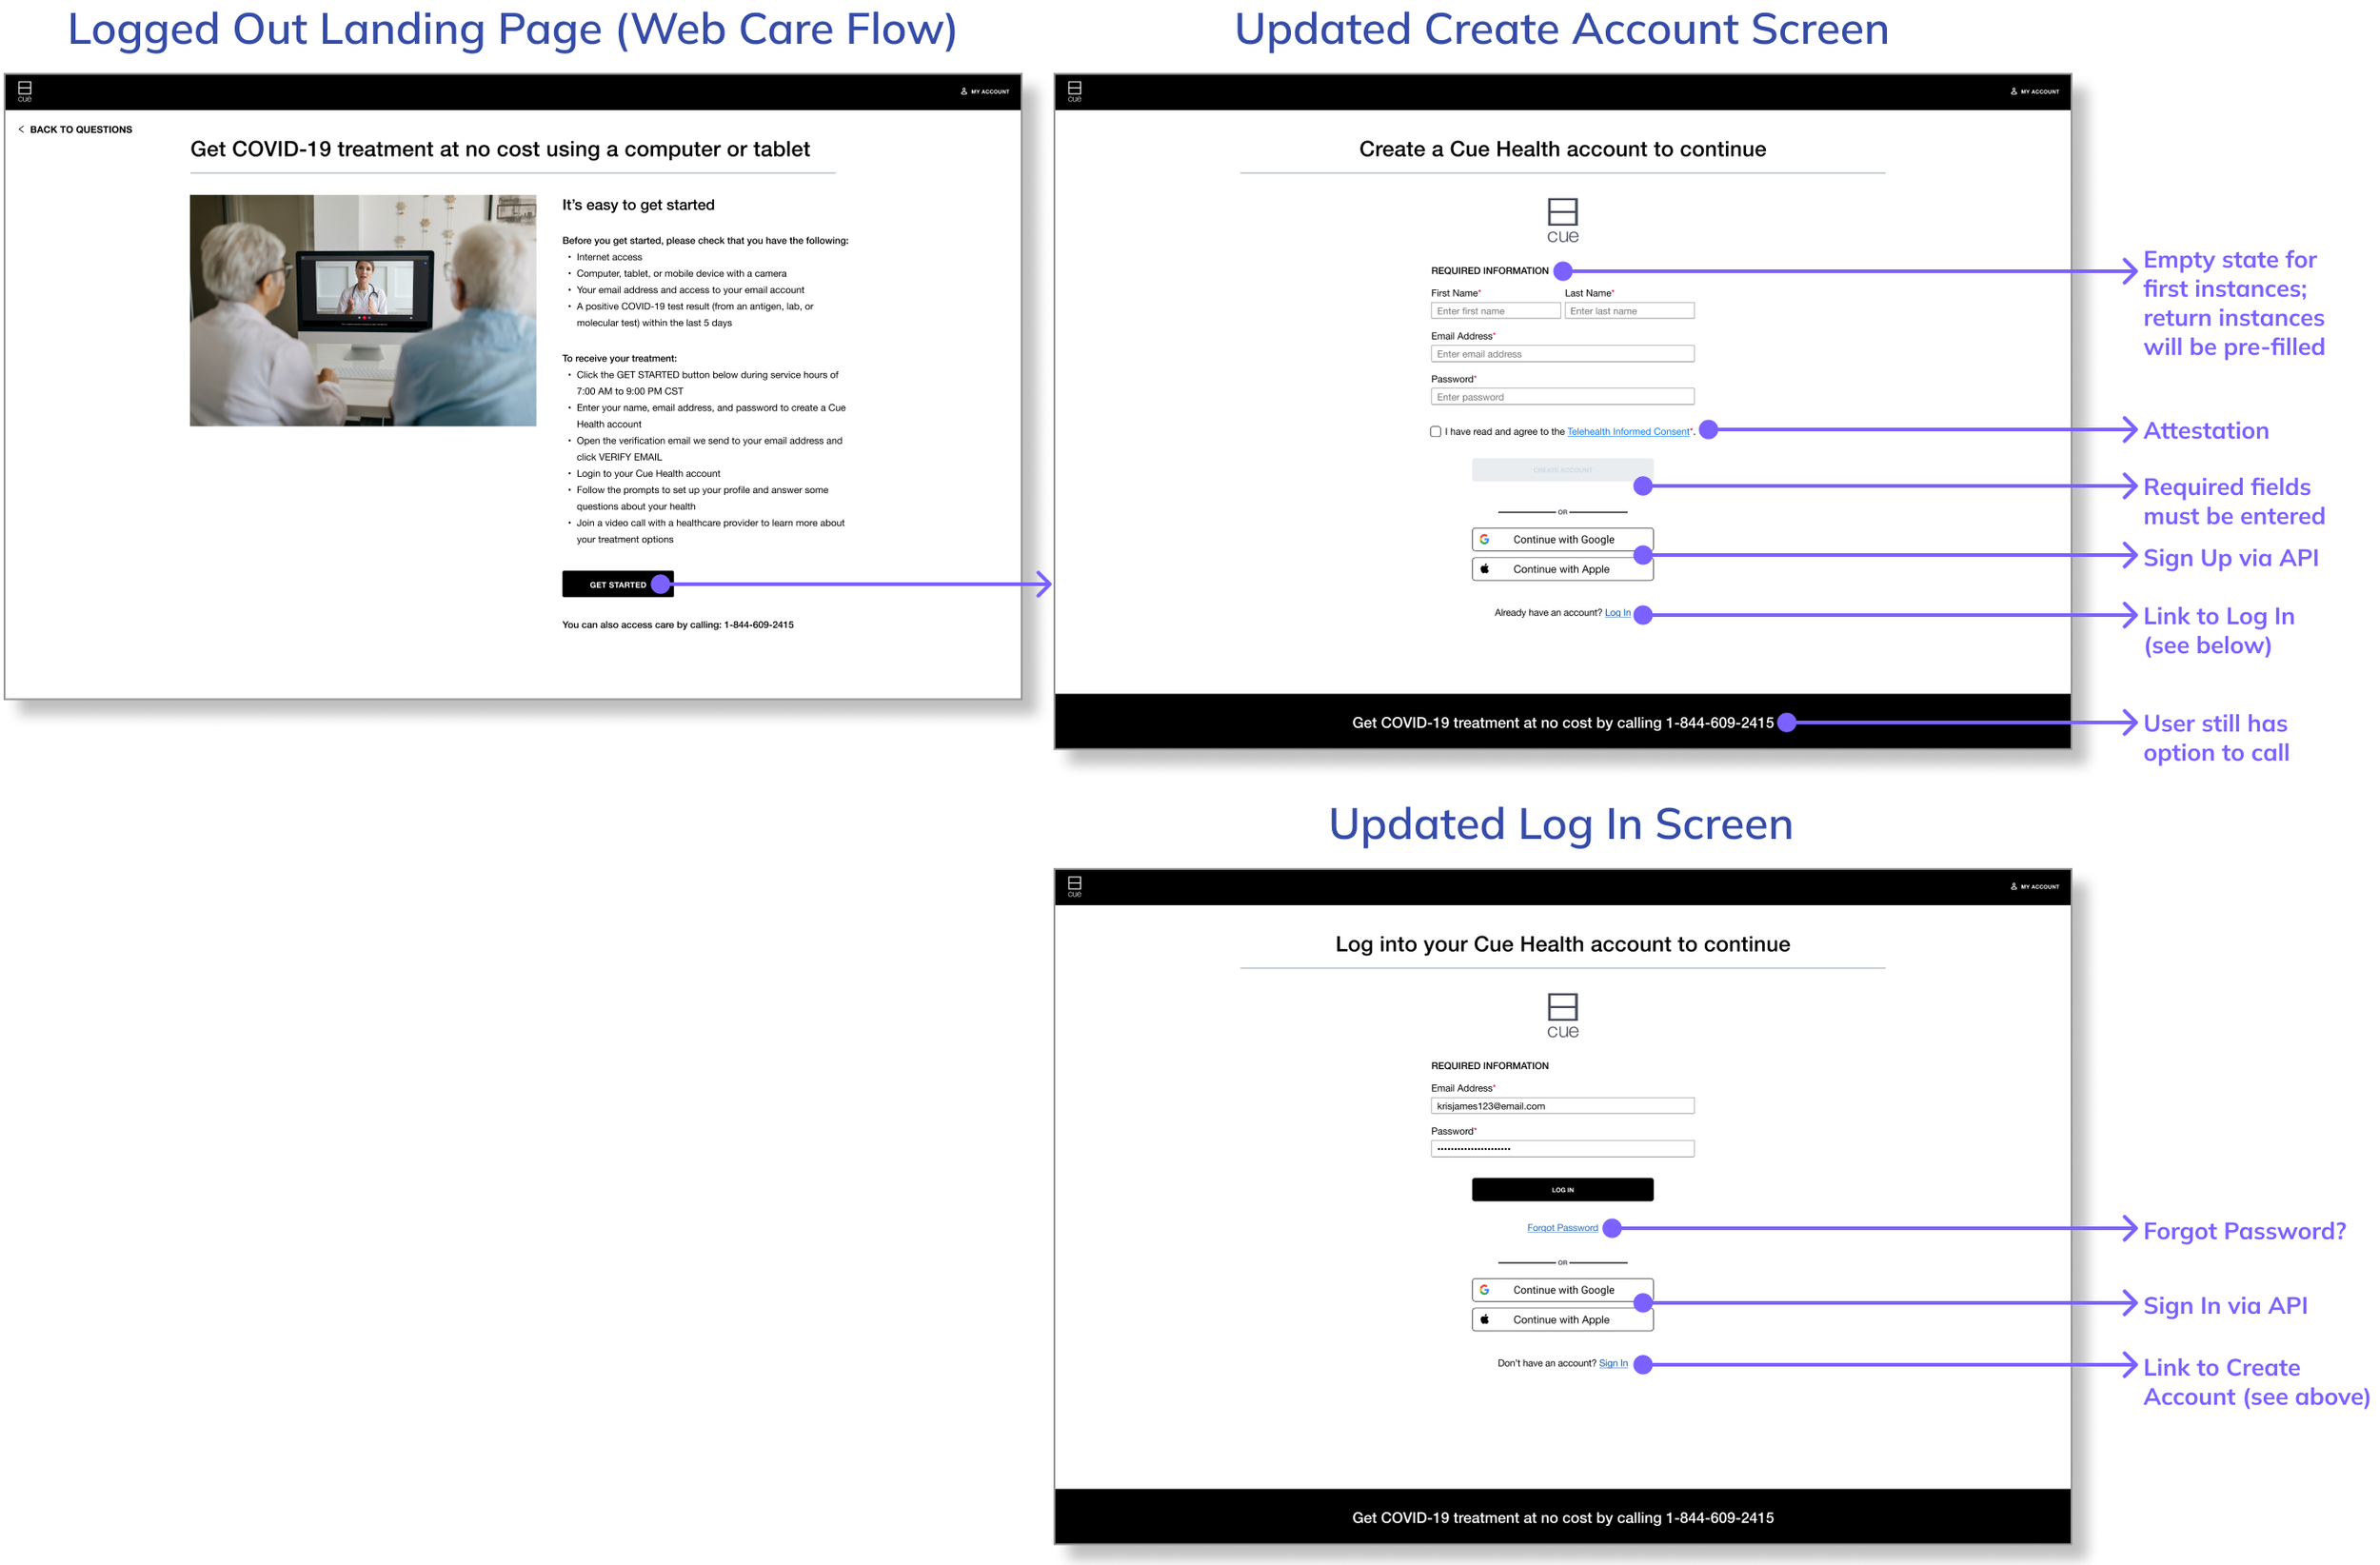Follow Sign In link under Don't have account

pyautogui.click(x=1612, y=1363)
